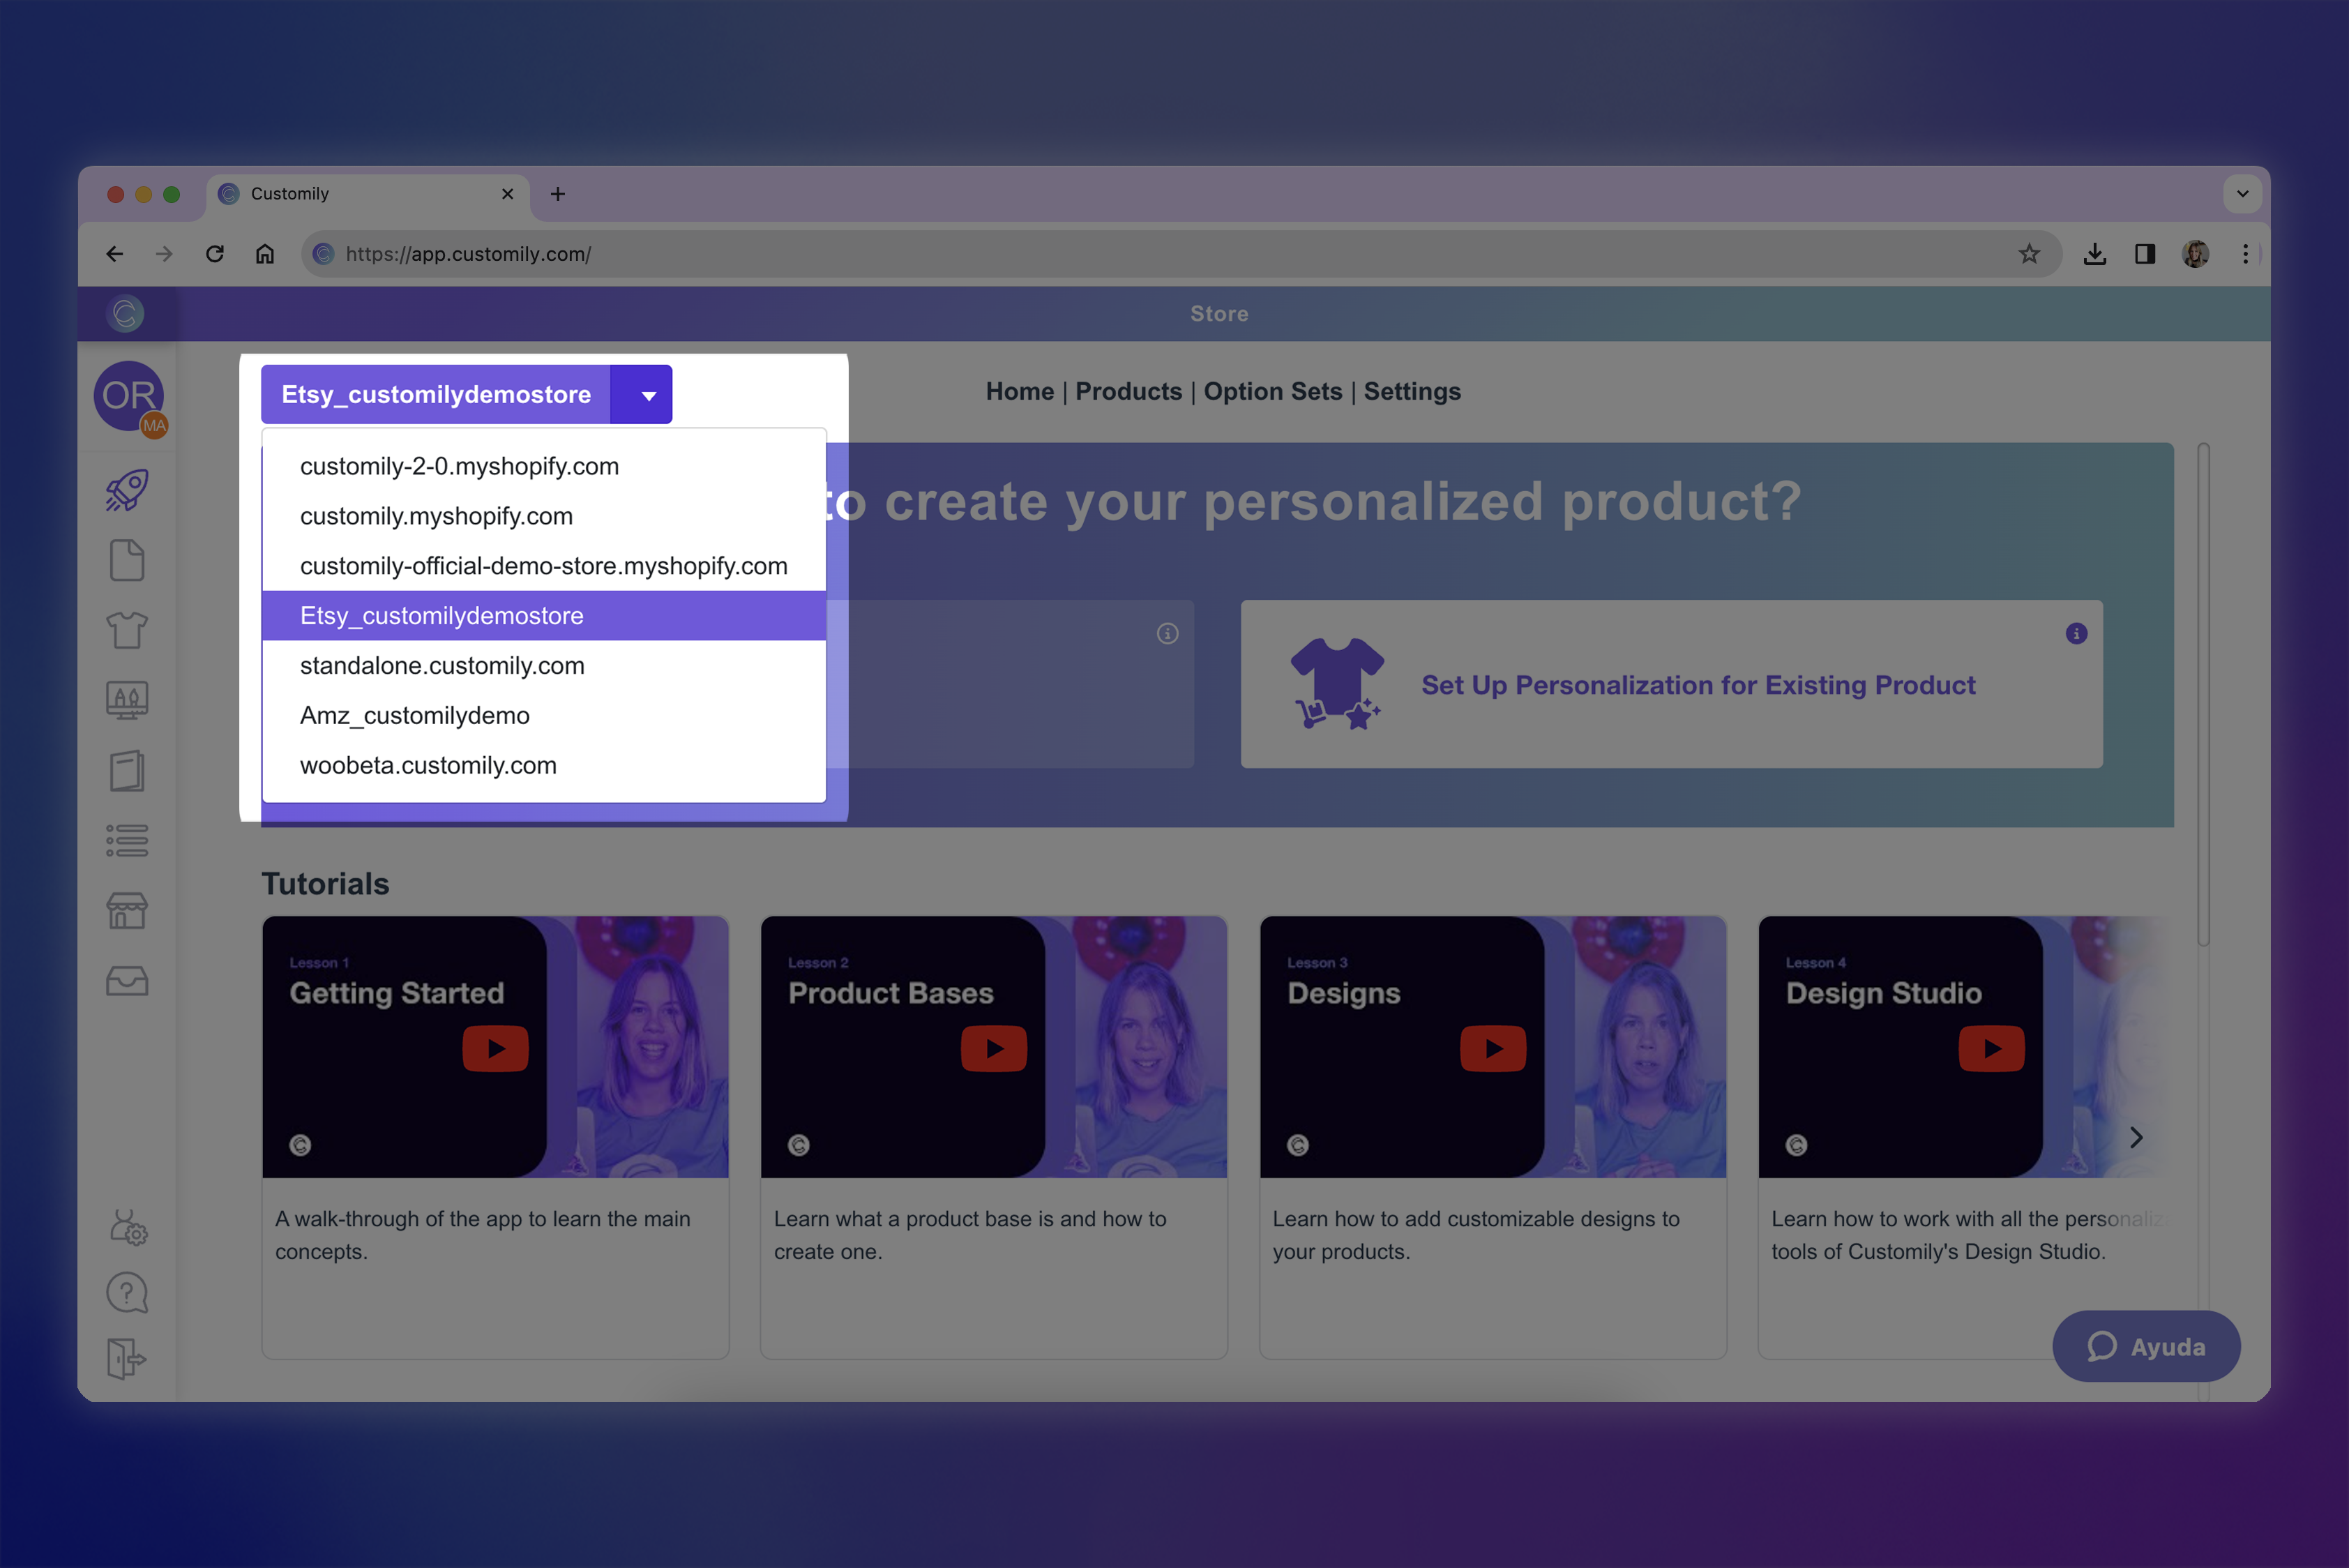Play the Getting Started tutorial video
Viewport: 2349px width, 1568px height.
[495, 1048]
